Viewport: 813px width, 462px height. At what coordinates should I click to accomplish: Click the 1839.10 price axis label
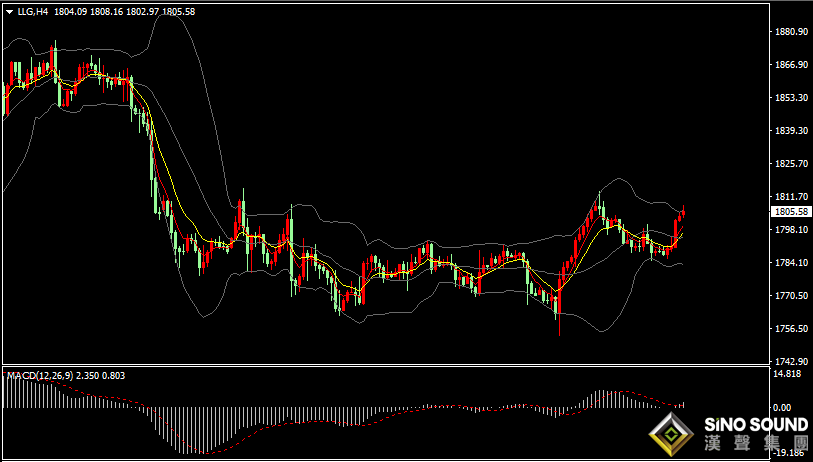[x=791, y=131]
